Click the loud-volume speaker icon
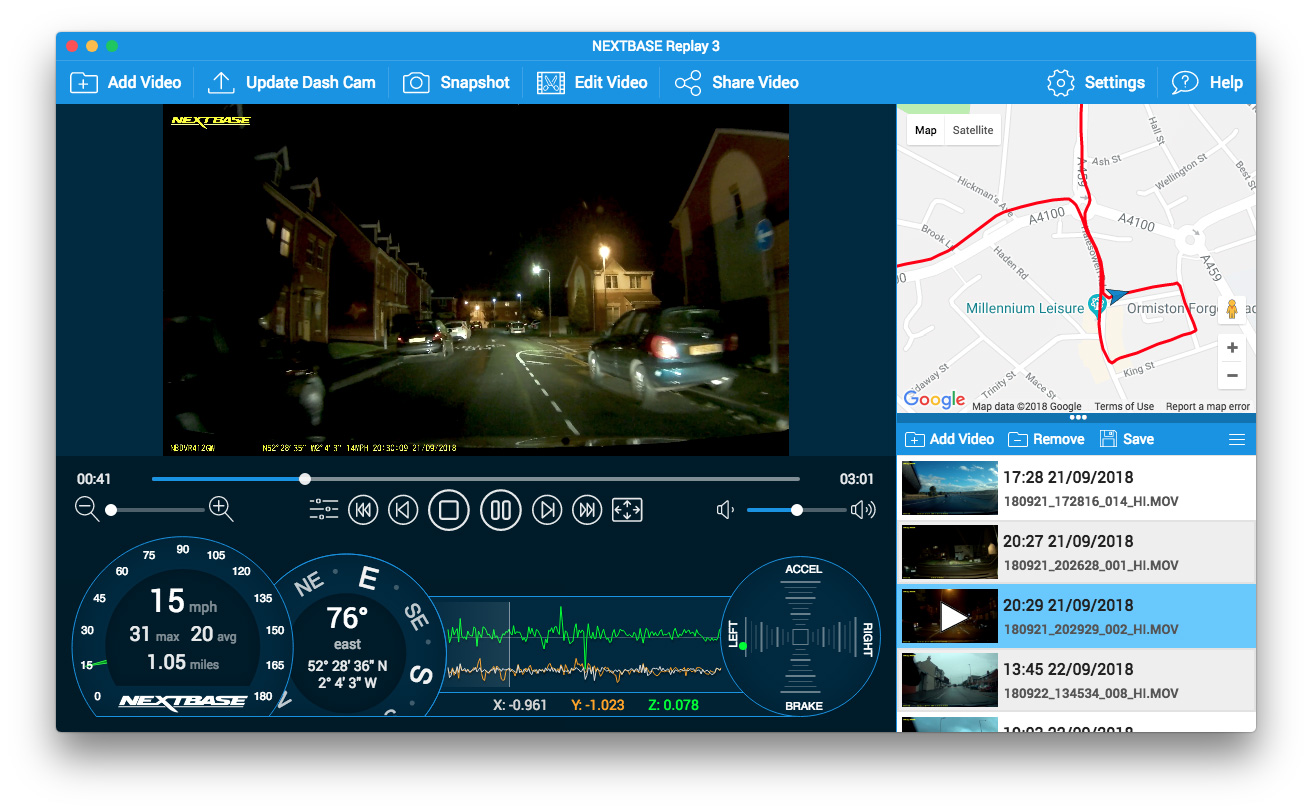Viewport: 1312px width, 812px height. click(x=863, y=510)
